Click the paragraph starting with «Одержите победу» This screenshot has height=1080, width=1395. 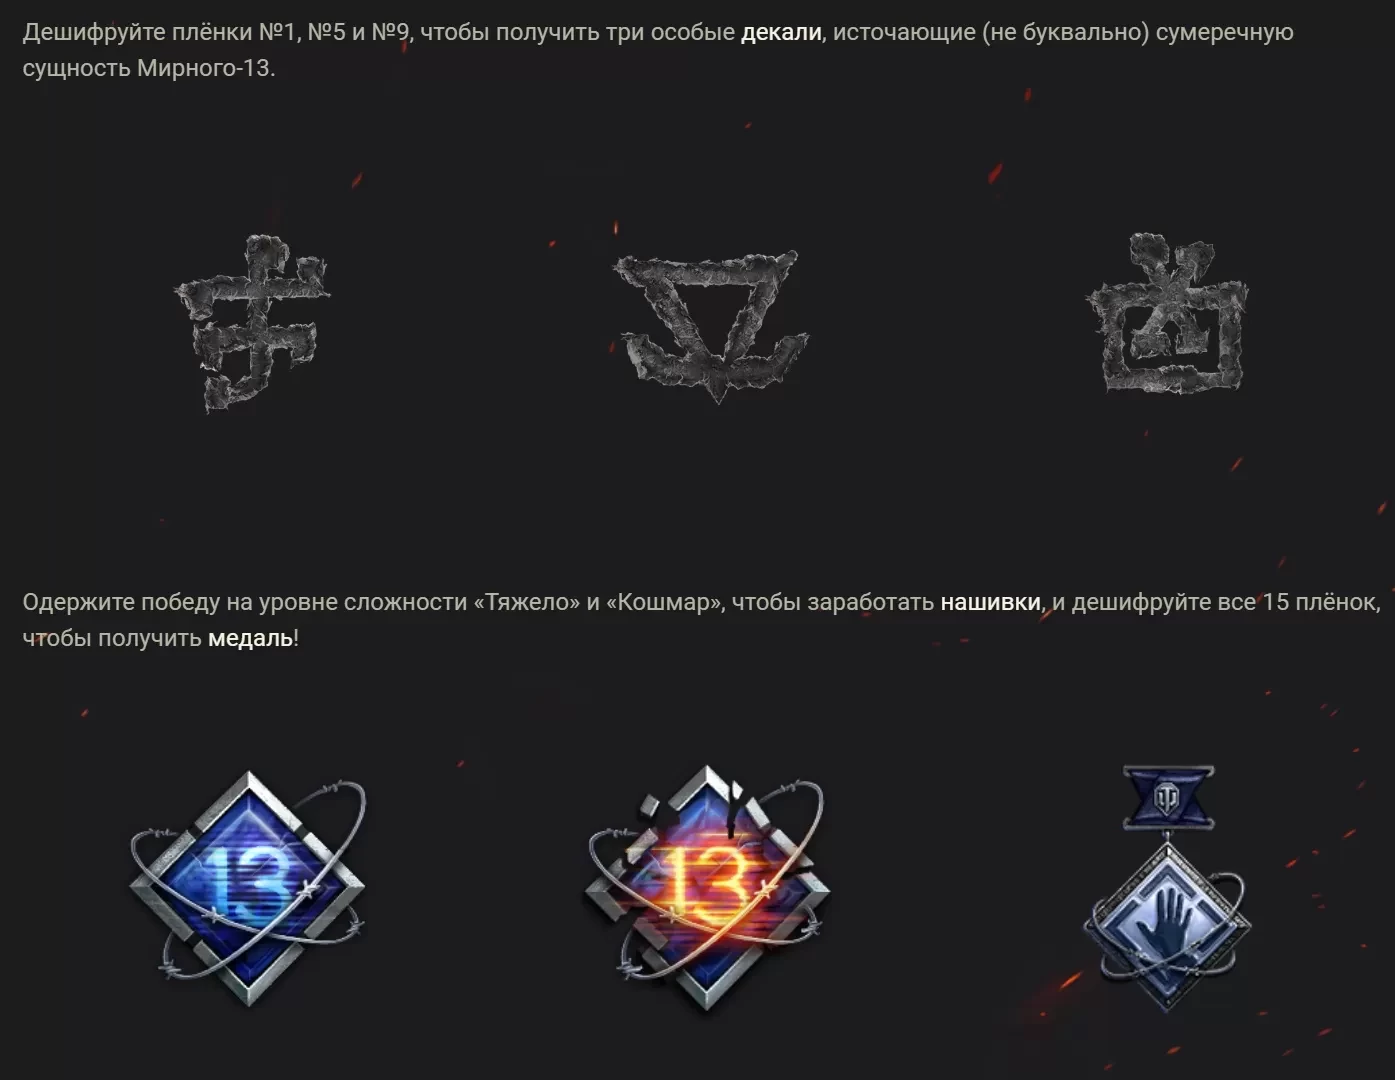click(x=702, y=620)
